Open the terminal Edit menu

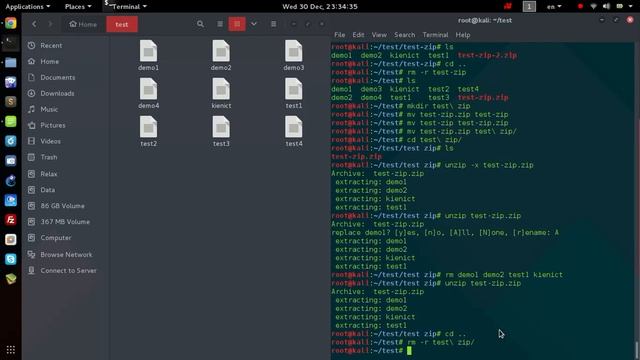point(358,35)
